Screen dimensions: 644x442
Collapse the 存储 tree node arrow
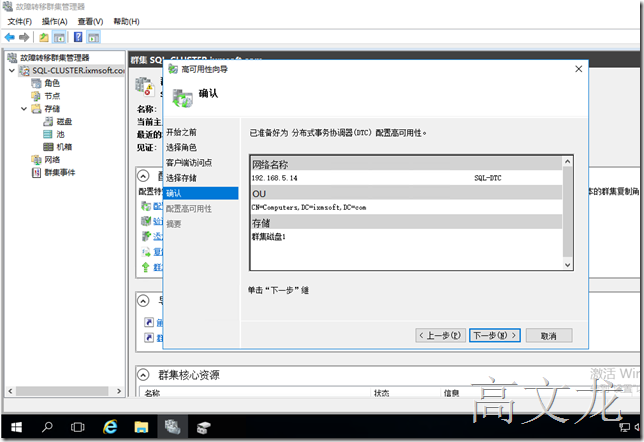24,109
